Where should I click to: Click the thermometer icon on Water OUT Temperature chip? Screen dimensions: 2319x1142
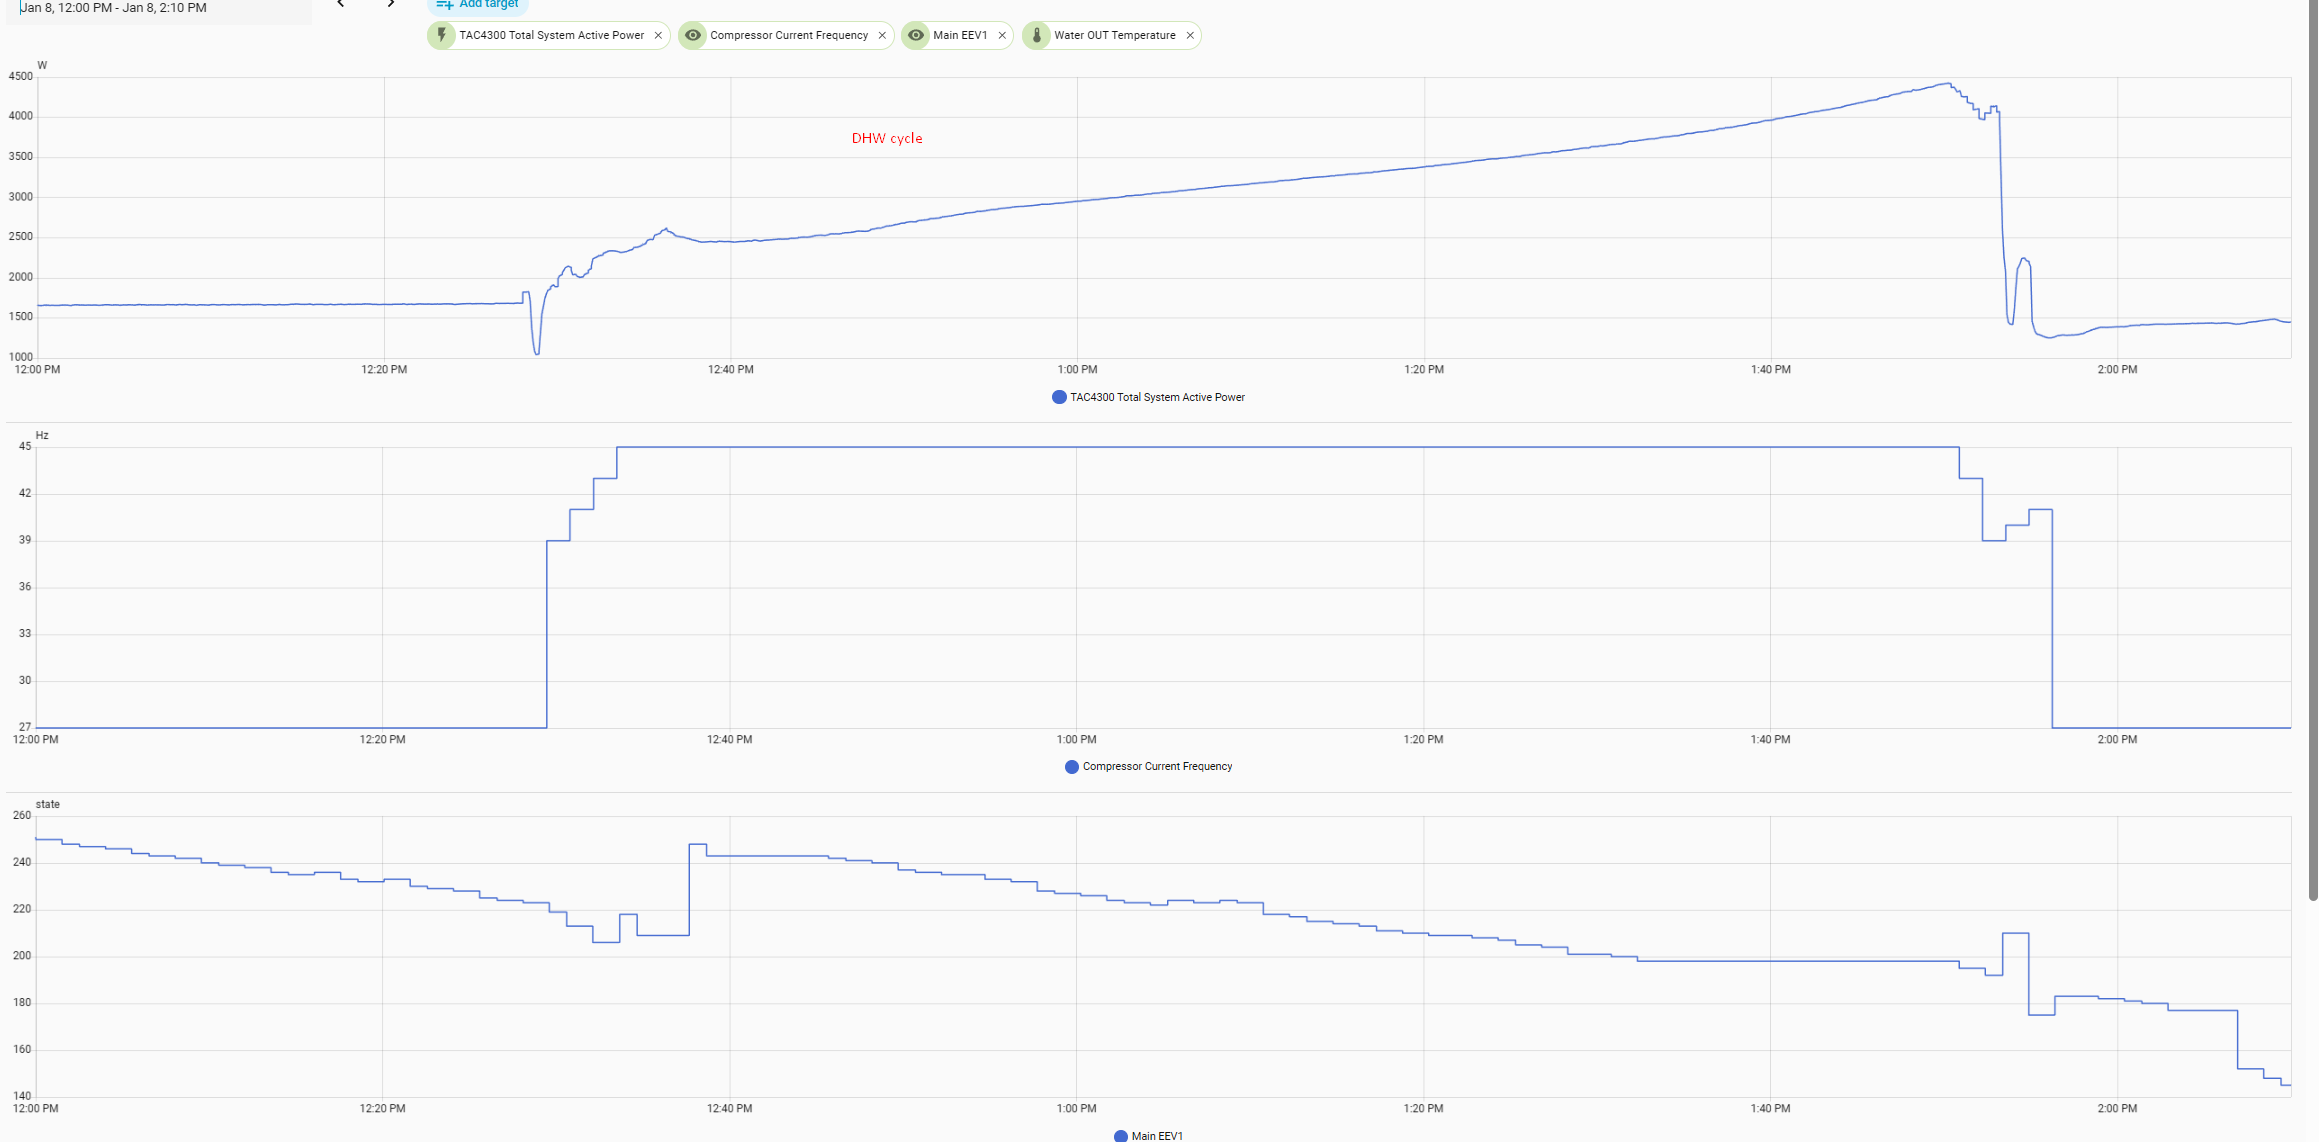[x=1036, y=35]
